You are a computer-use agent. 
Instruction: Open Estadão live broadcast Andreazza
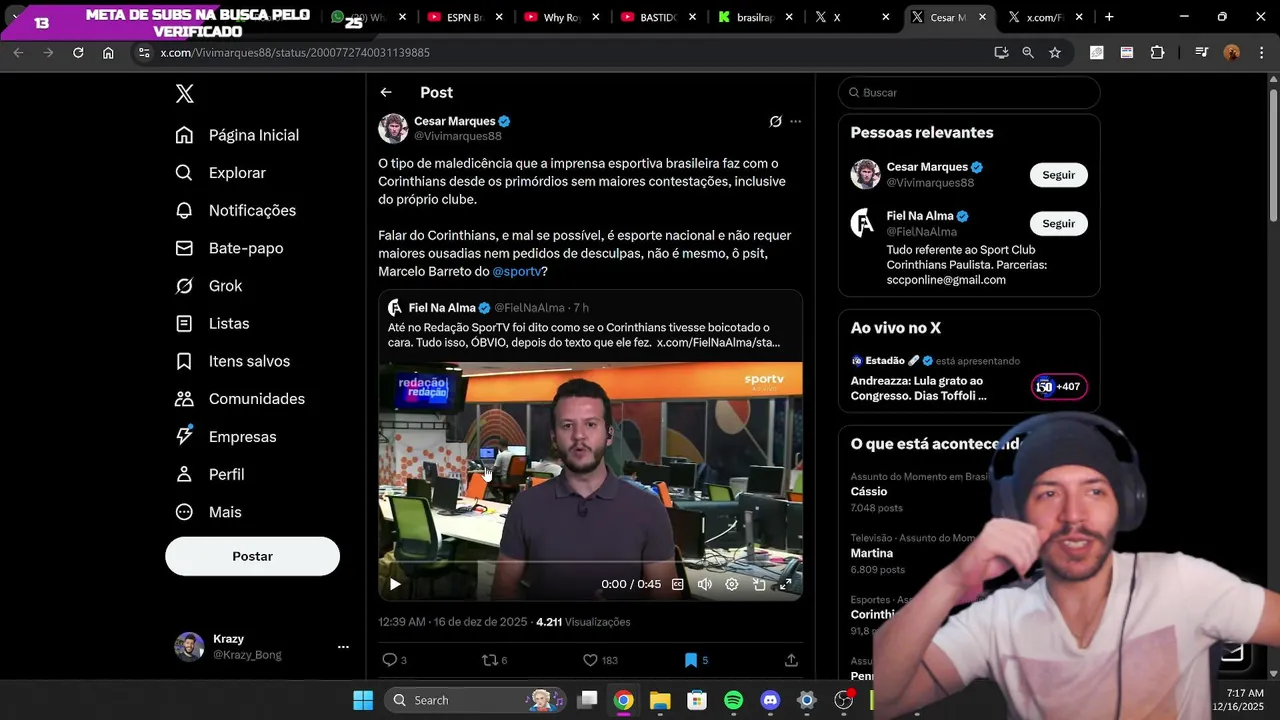click(969, 379)
